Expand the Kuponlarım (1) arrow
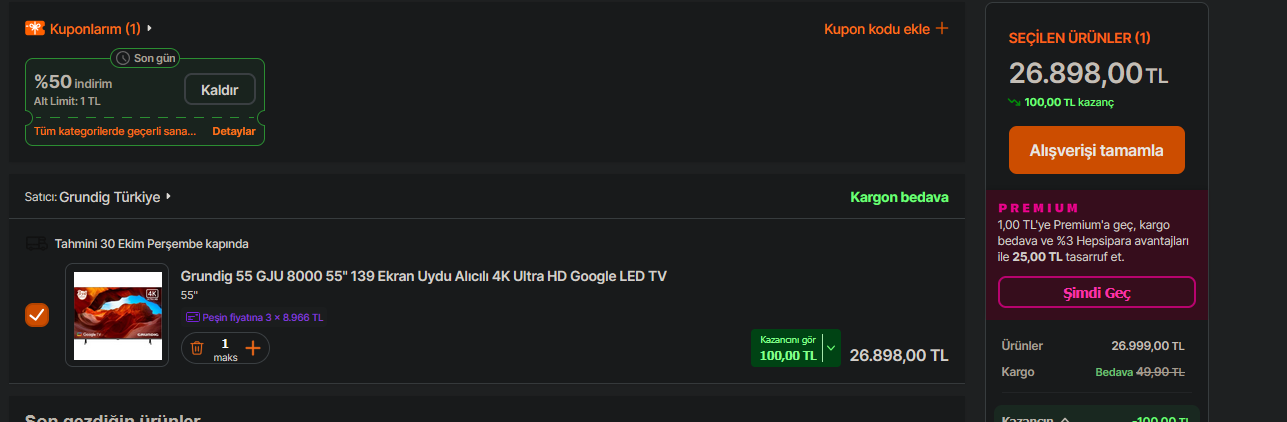Image resolution: width=1287 pixels, height=422 pixels. click(x=150, y=29)
